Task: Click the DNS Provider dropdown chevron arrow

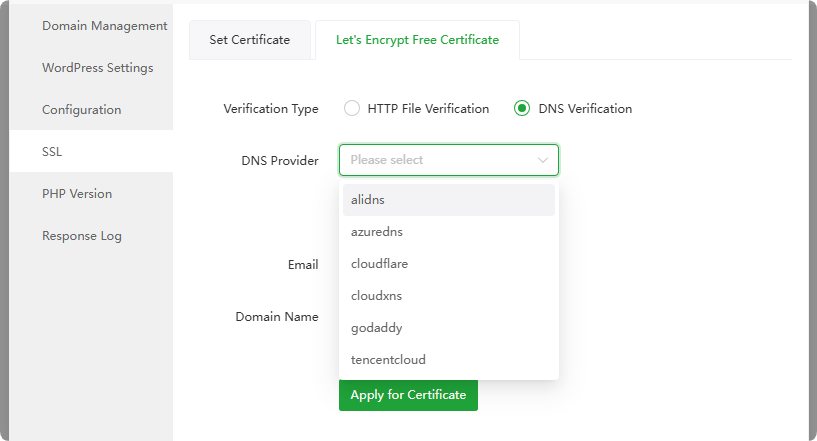Action: (543, 160)
